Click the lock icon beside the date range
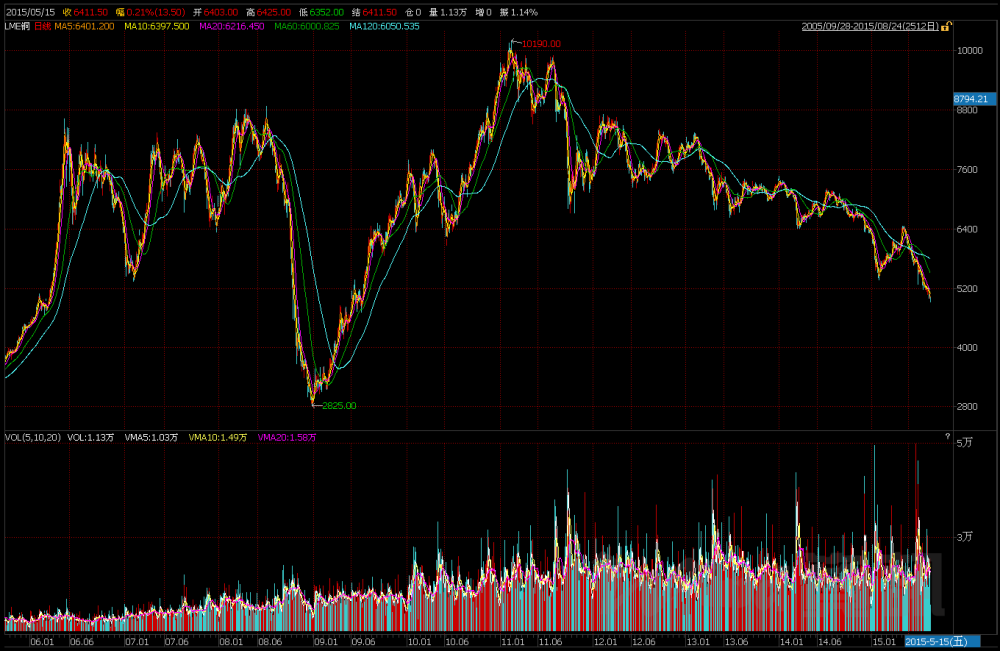This screenshot has height=651, width=1000. 945,26
